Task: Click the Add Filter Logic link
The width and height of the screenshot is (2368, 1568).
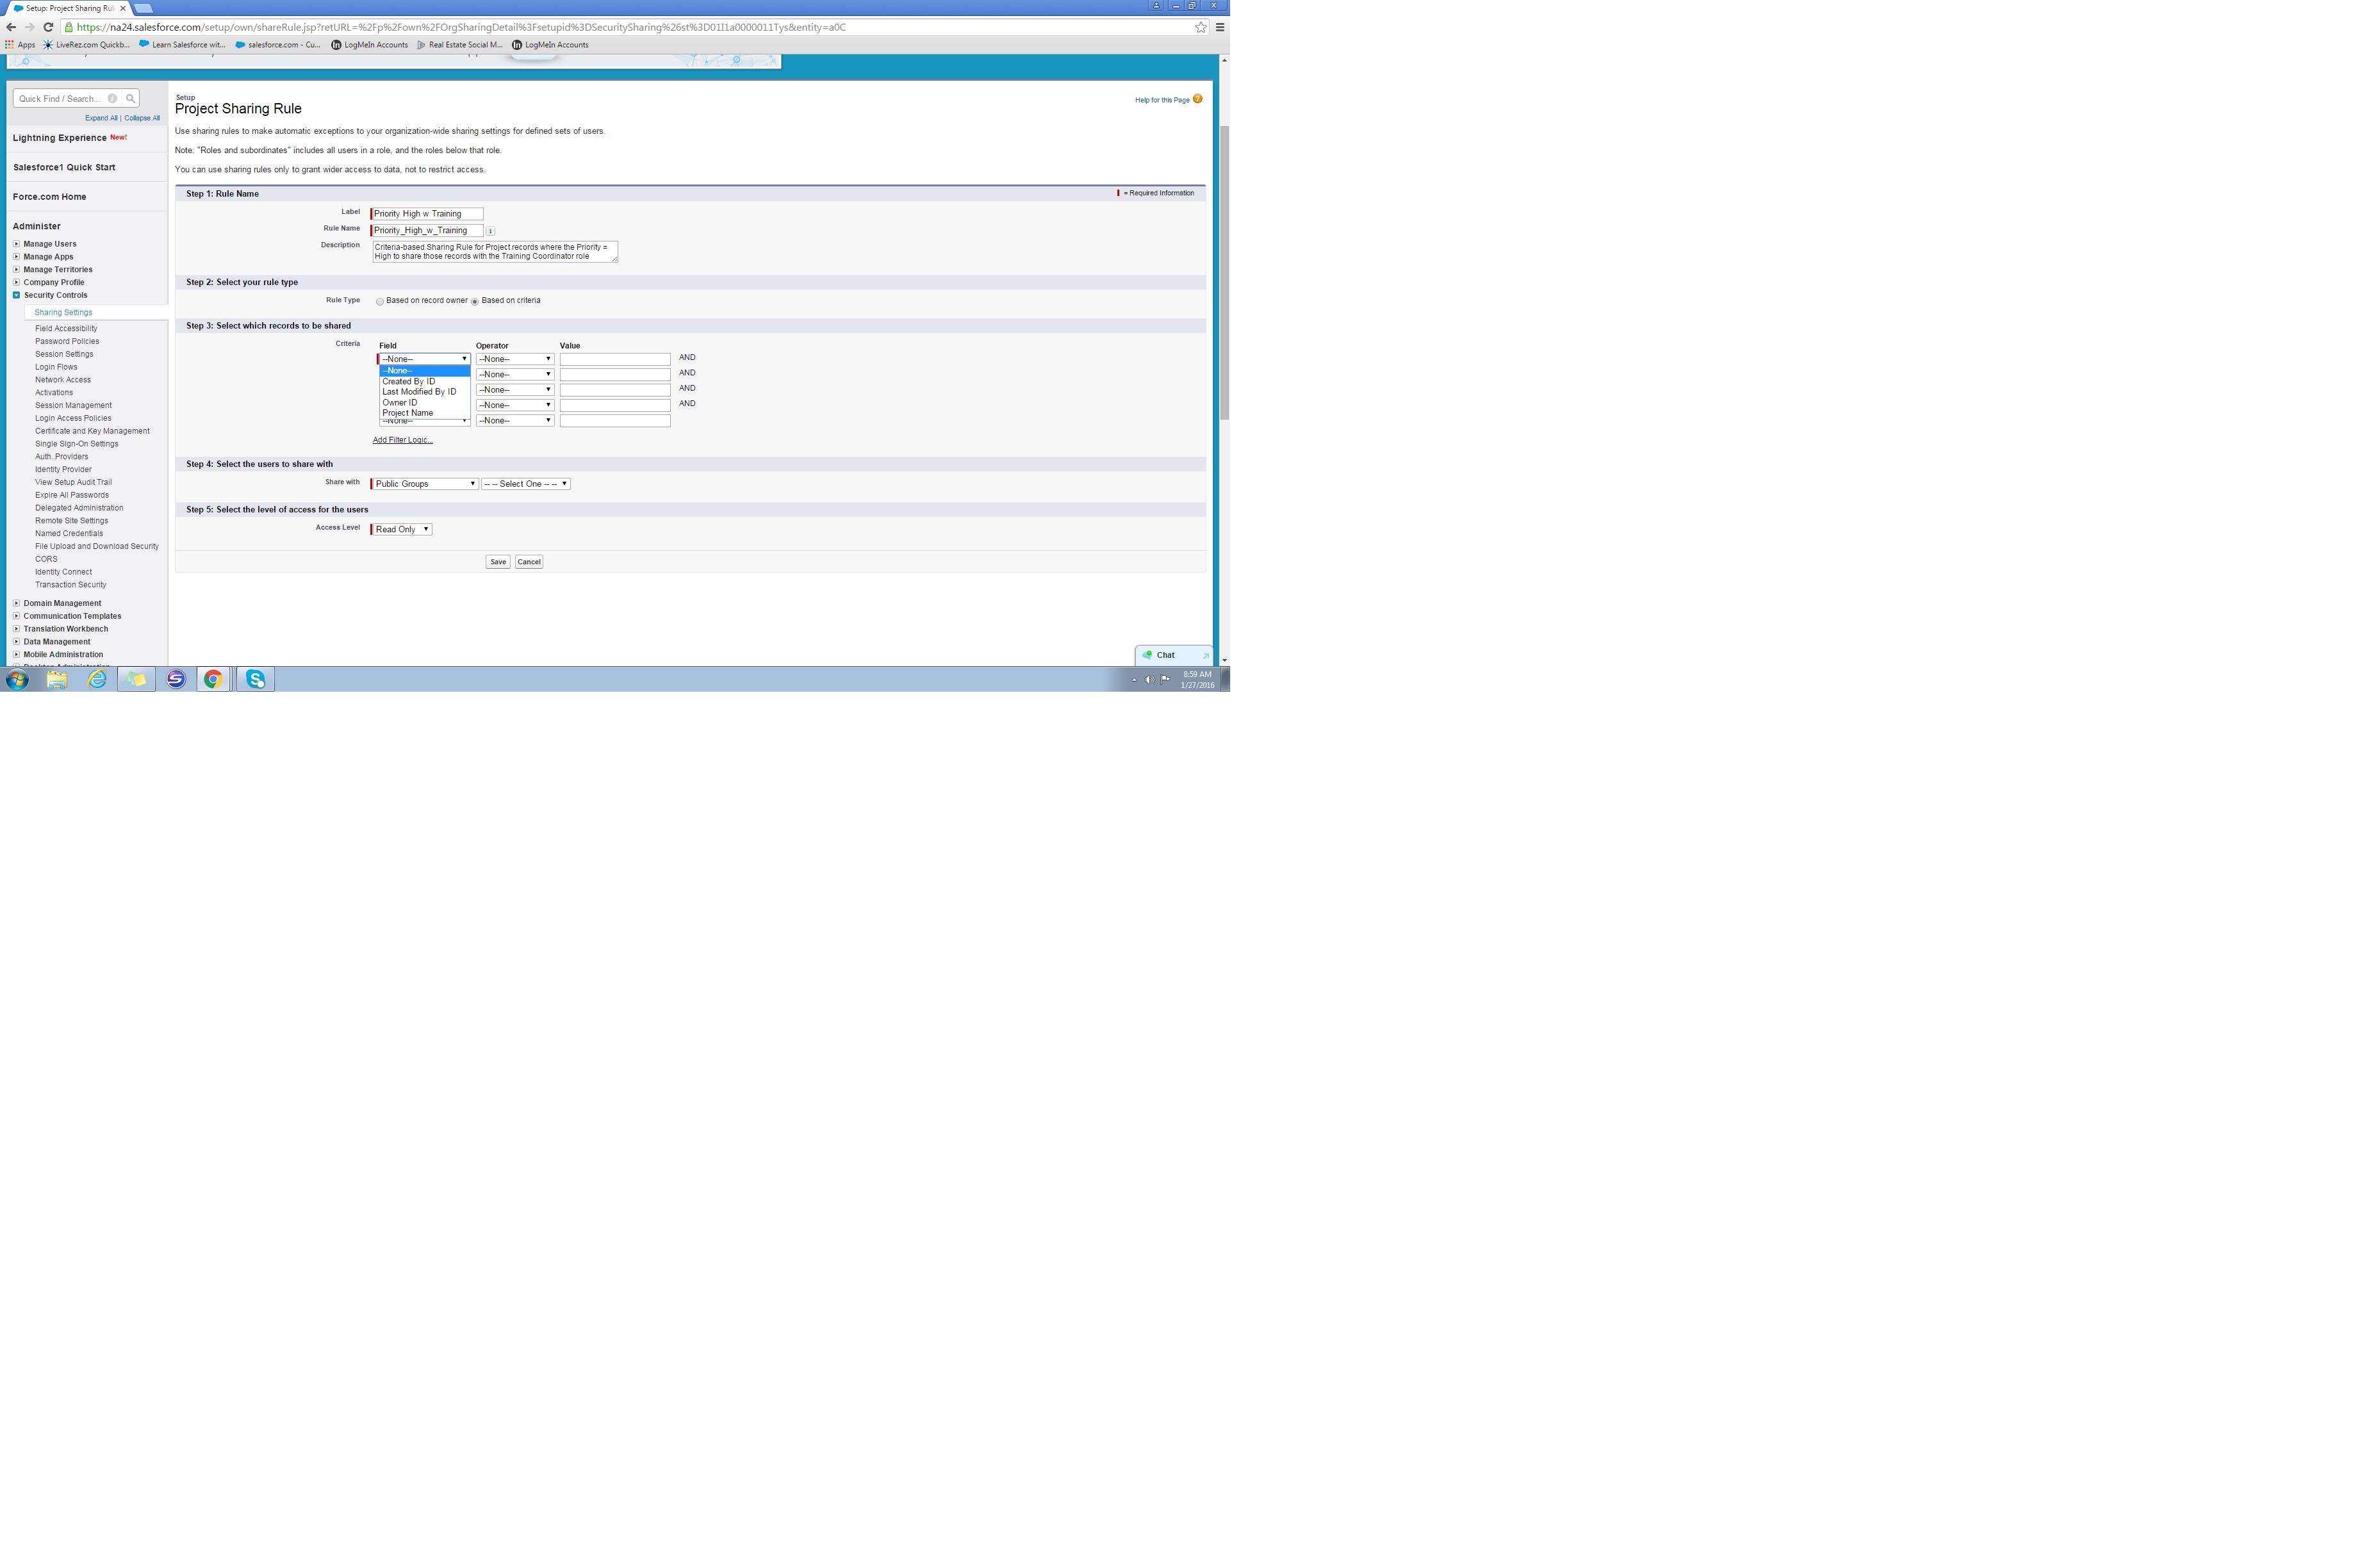Action: point(403,440)
